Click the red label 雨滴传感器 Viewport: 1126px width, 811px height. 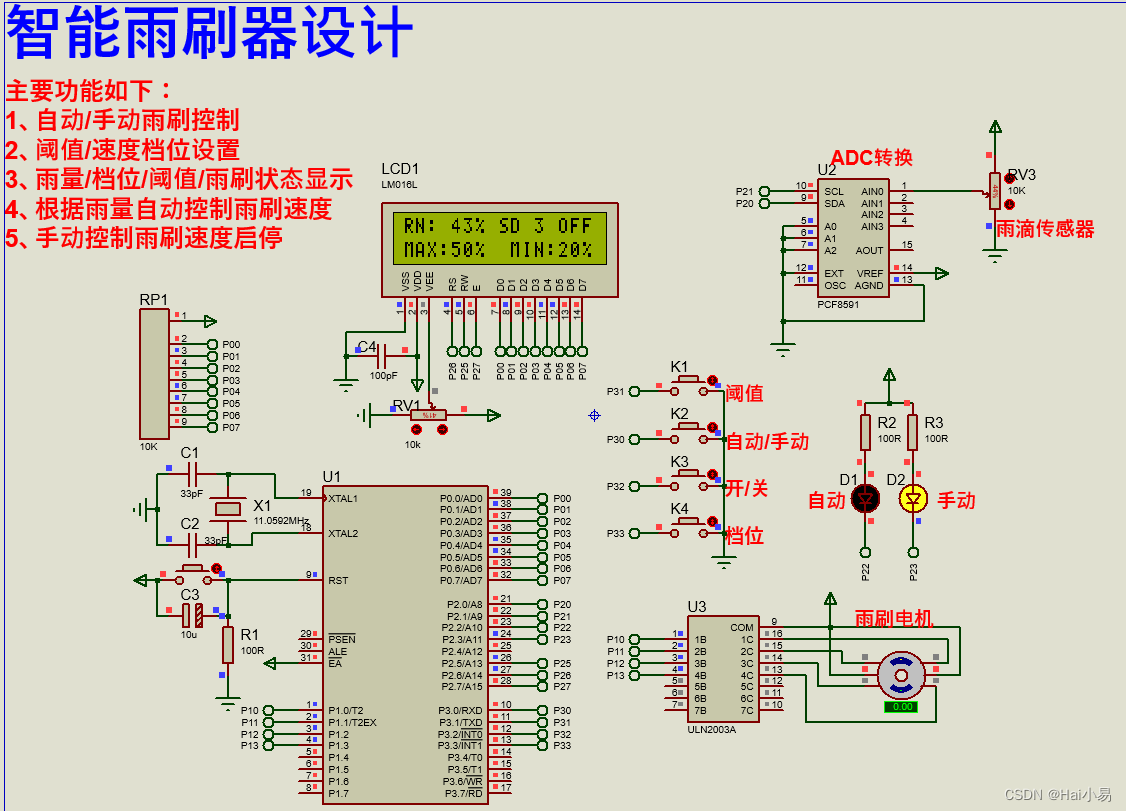point(1045,229)
